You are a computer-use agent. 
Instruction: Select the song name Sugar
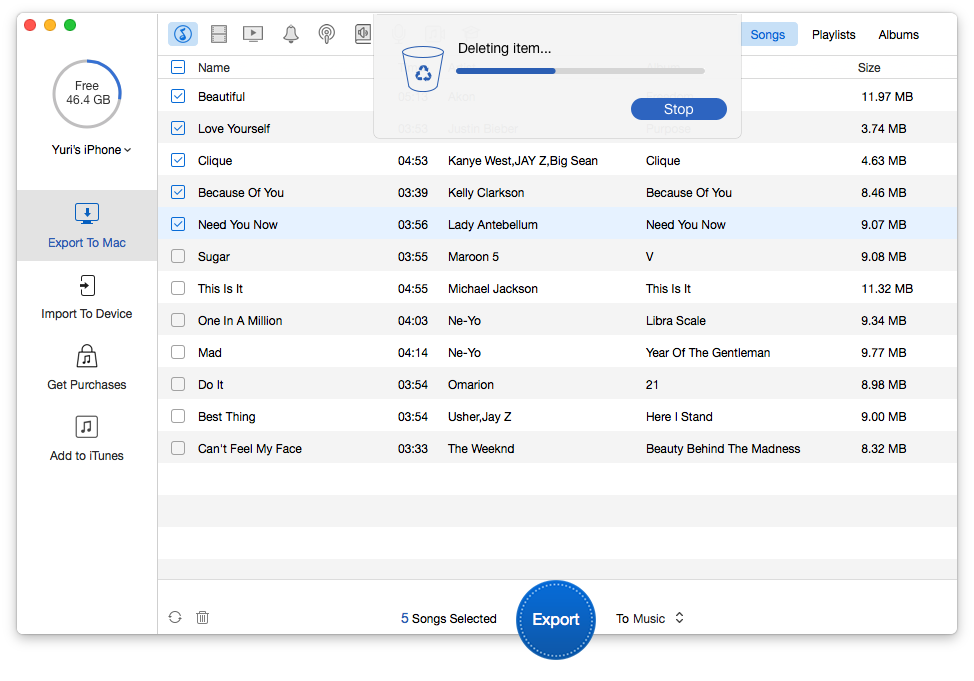point(214,257)
